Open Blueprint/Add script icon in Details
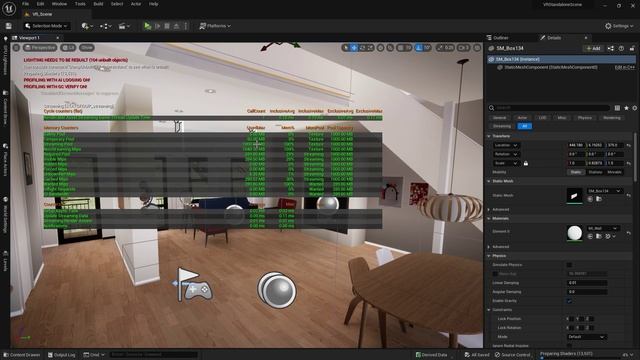Image resolution: width=640 pixels, height=360 pixels. (x=611, y=48)
